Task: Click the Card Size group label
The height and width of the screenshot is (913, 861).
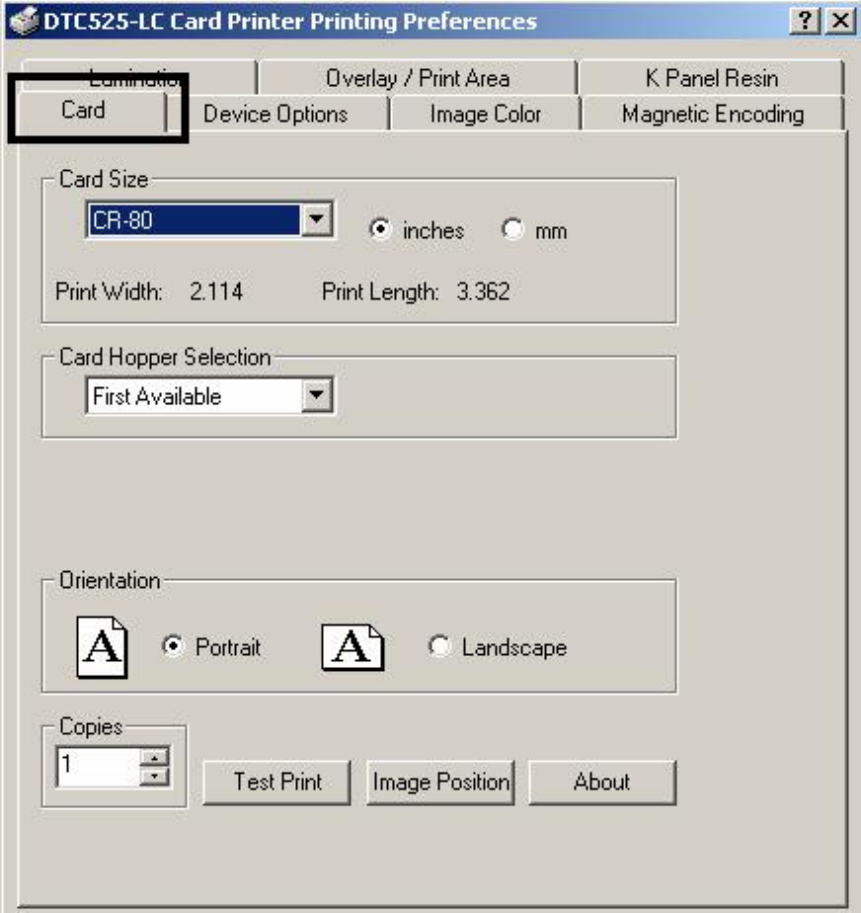Action: [x=104, y=179]
